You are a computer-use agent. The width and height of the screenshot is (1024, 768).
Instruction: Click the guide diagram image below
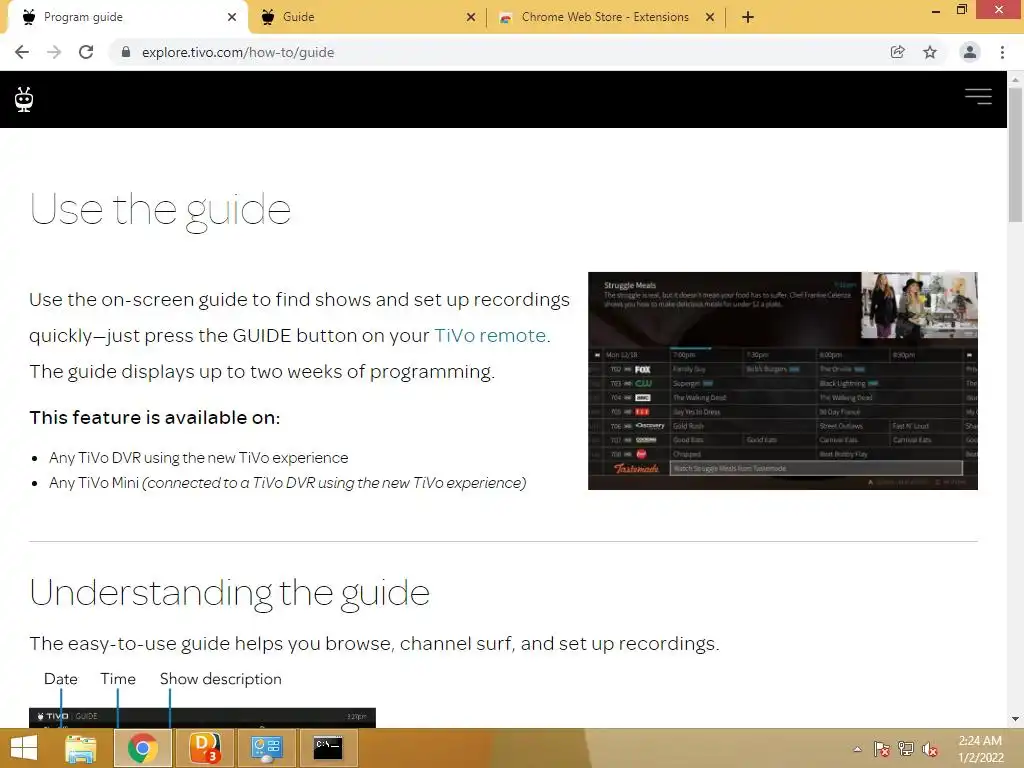202,717
